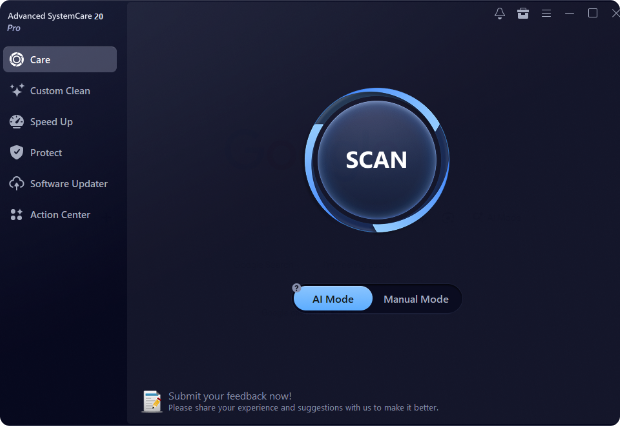Click the Custom Clean sparkle icon
This screenshot has width=620, height=426.
pyautogui.click(x=17, y=90)
